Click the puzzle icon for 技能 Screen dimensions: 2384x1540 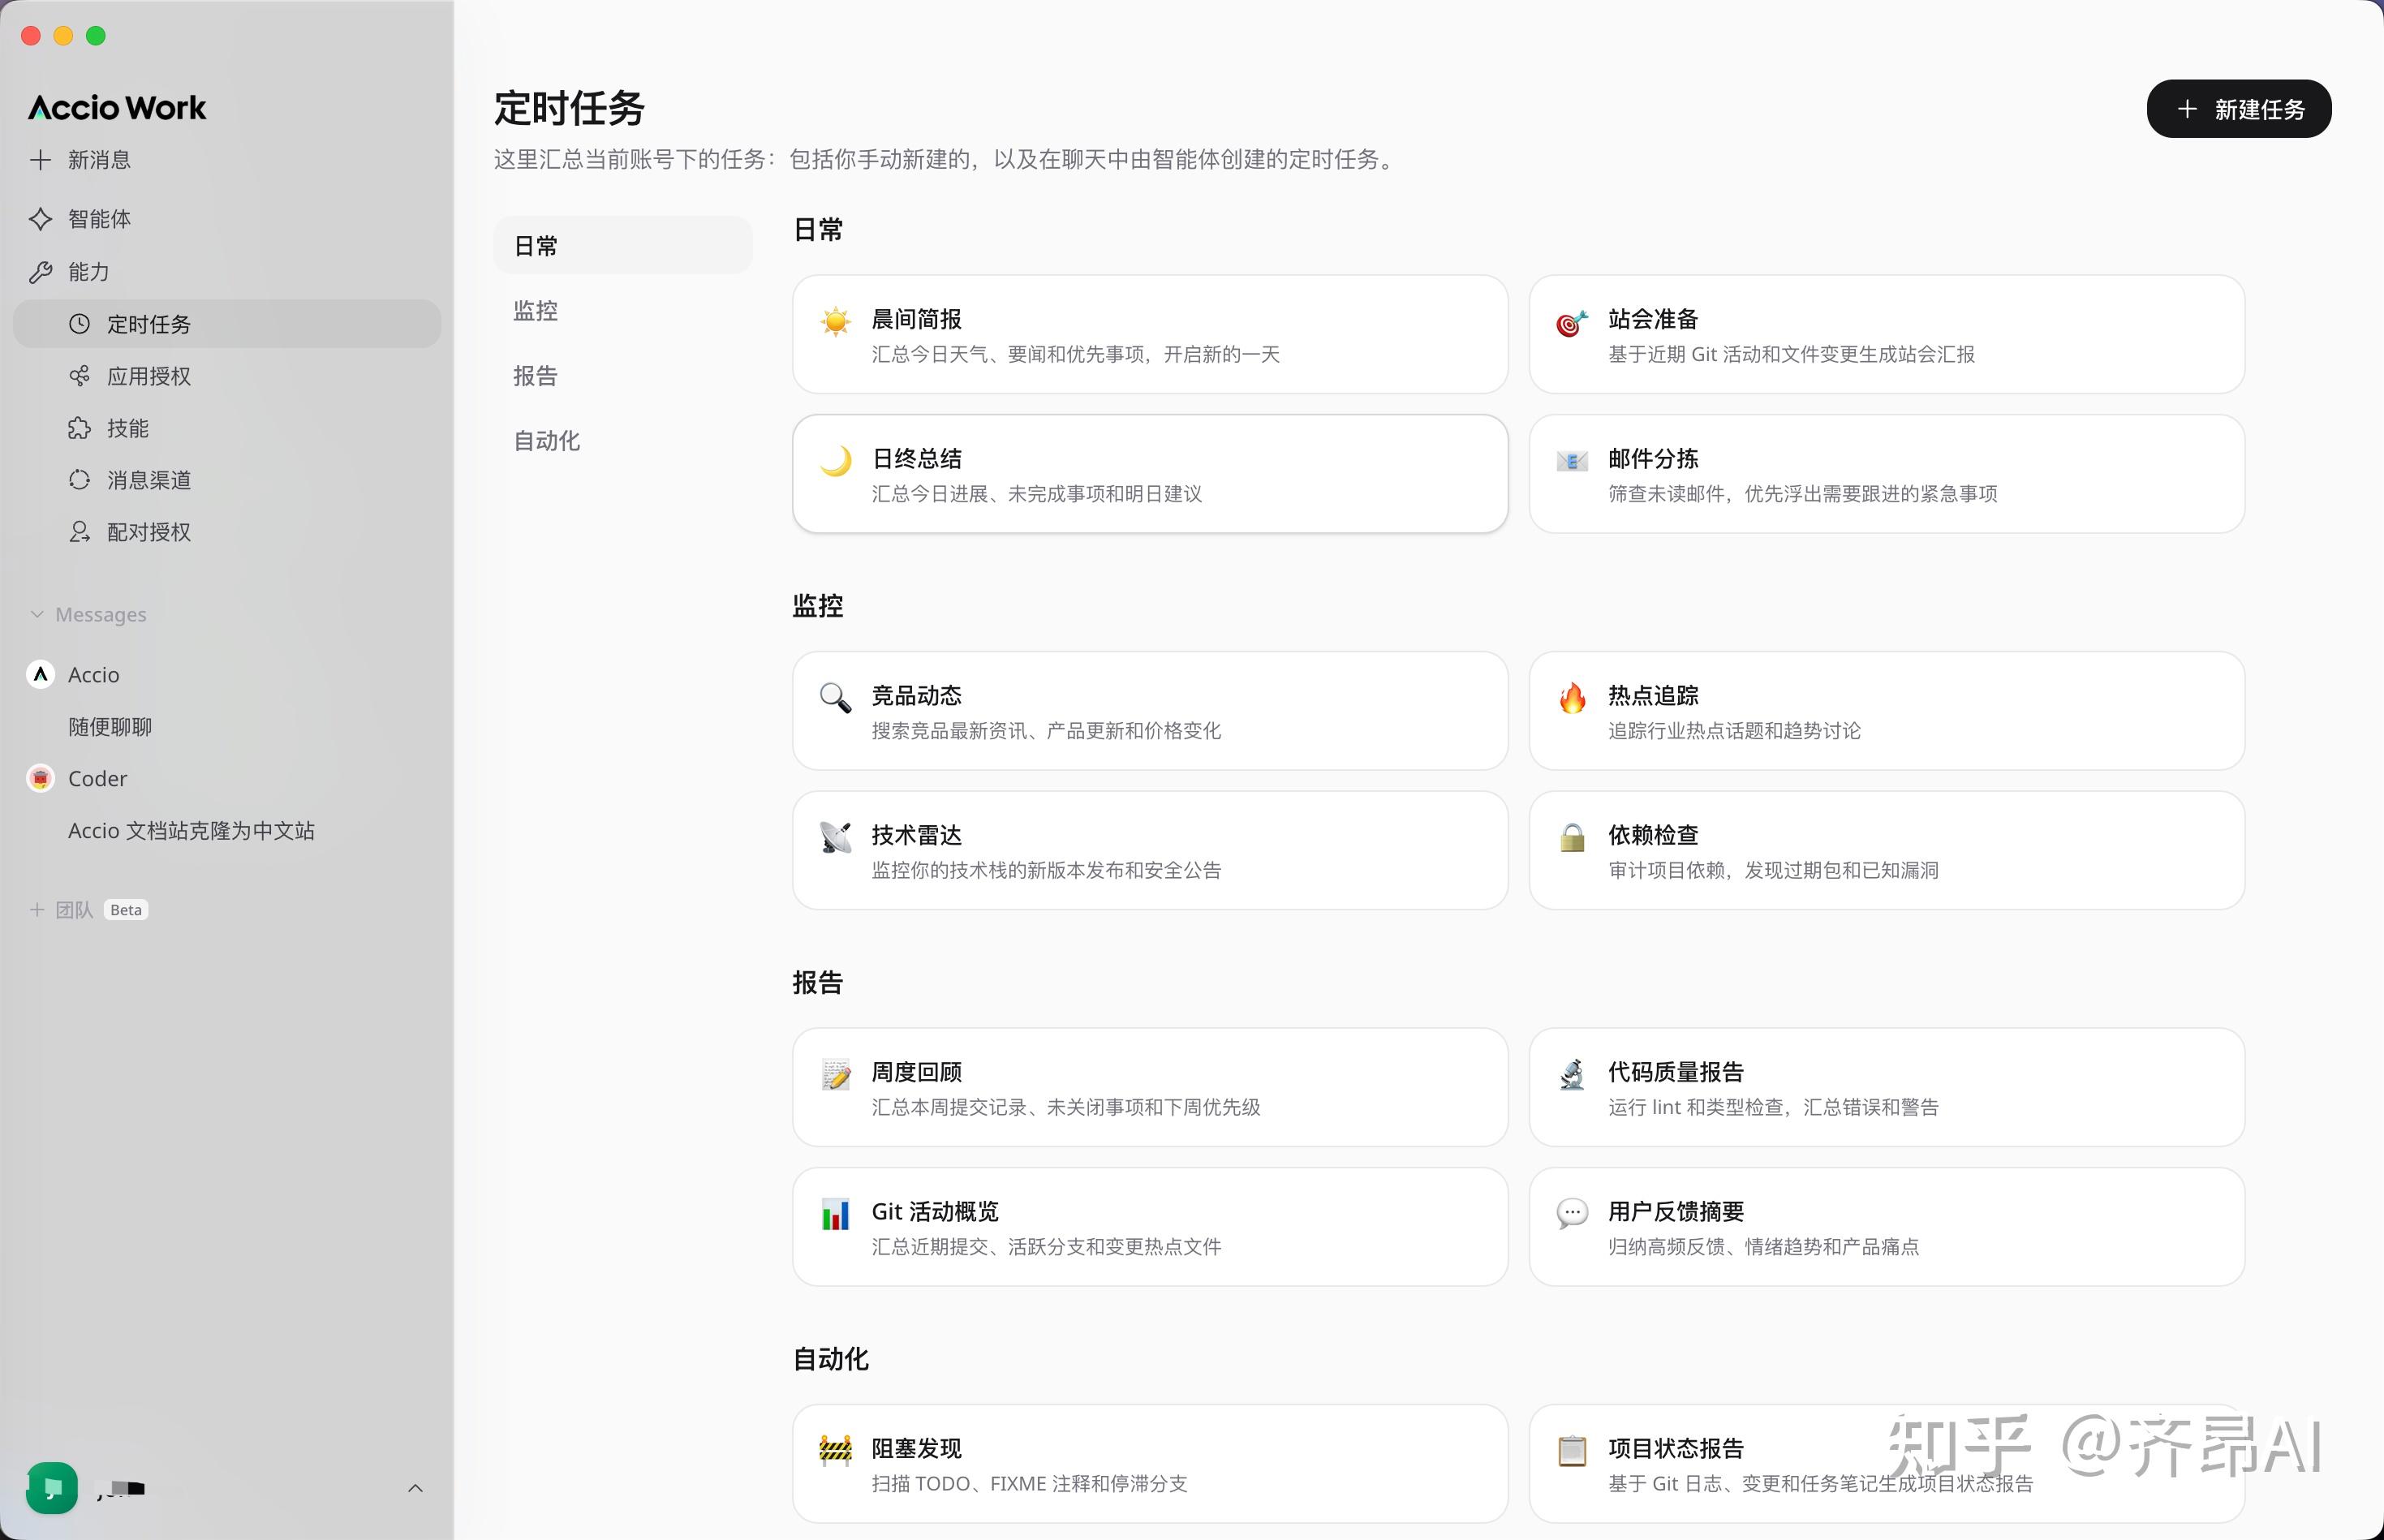[79, 428]
